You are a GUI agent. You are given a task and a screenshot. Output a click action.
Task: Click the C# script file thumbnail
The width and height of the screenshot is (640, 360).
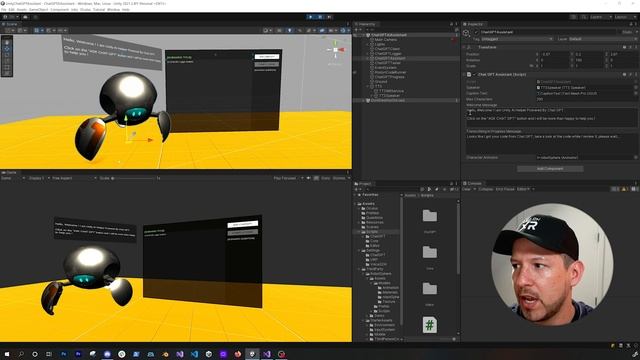(429, 325)
